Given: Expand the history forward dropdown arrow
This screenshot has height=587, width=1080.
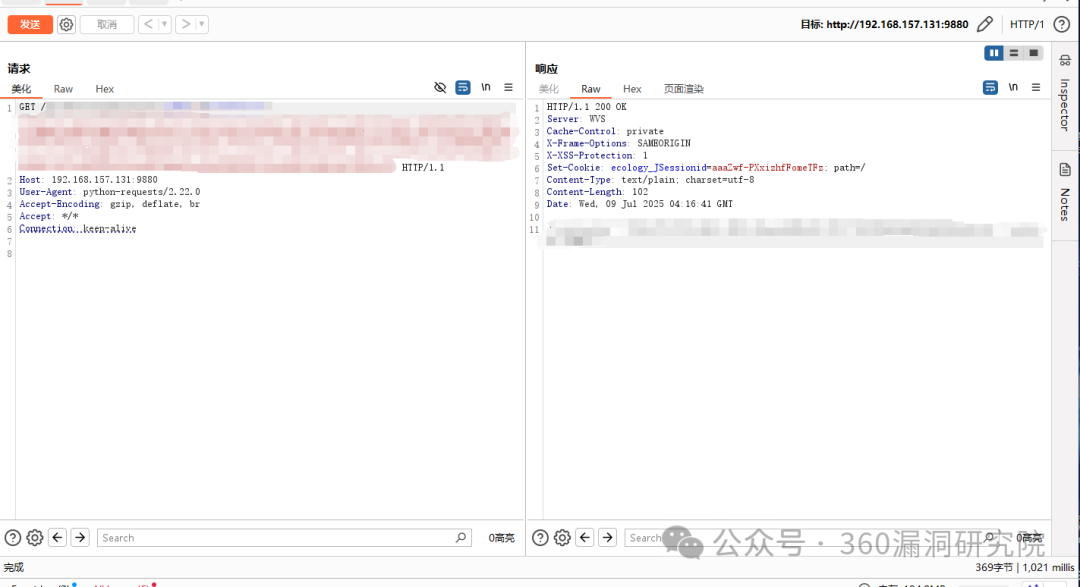Looking at the screenshot, I should pos(202,24).
